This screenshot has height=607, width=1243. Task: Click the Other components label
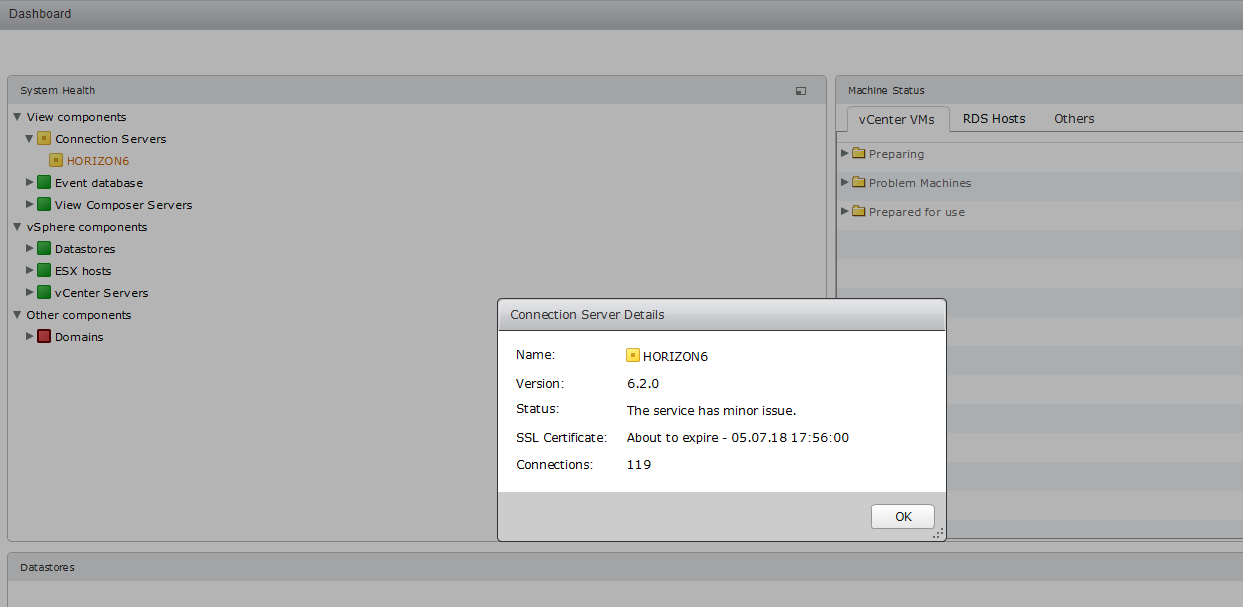[x=79, y=315]
